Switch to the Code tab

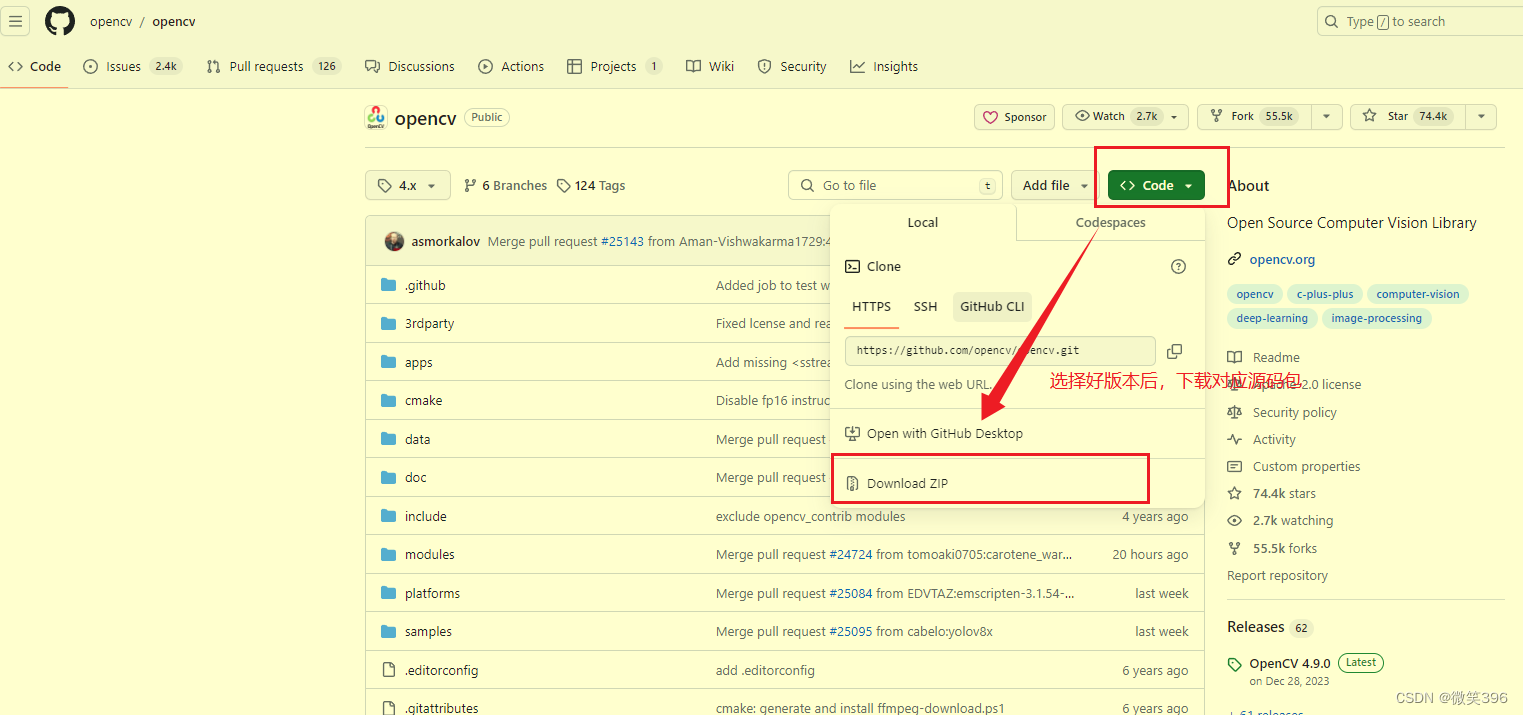pos(35,67)
